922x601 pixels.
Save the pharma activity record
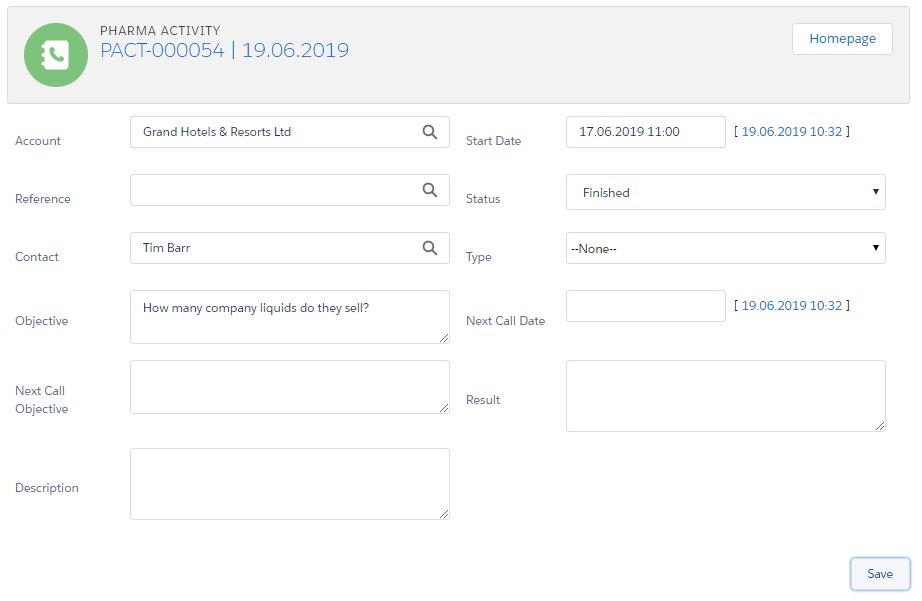coord(879,574)
